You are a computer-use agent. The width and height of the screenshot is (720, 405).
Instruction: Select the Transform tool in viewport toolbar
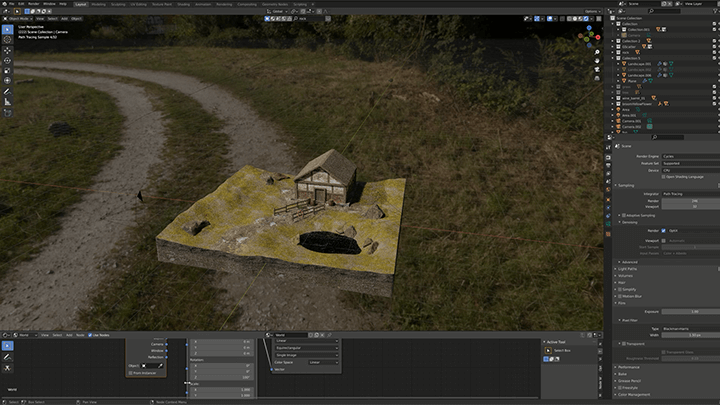click(x=7, y=81)
